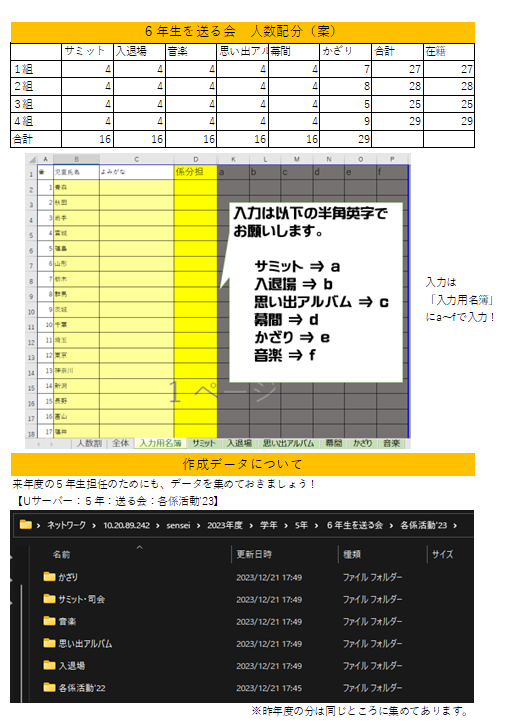
Task: Go to 2023年度 in breadcrumb path
Action: click(x=225, y=525)
